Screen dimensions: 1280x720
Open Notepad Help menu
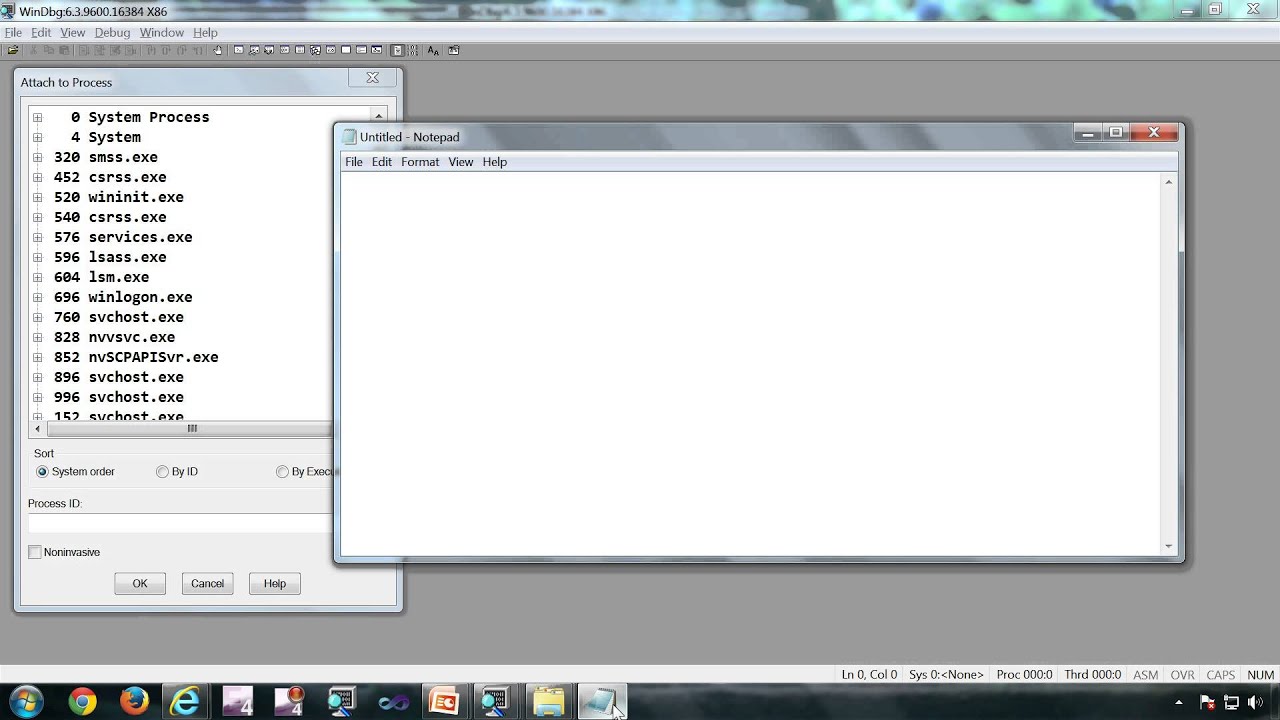click(495, 162)
